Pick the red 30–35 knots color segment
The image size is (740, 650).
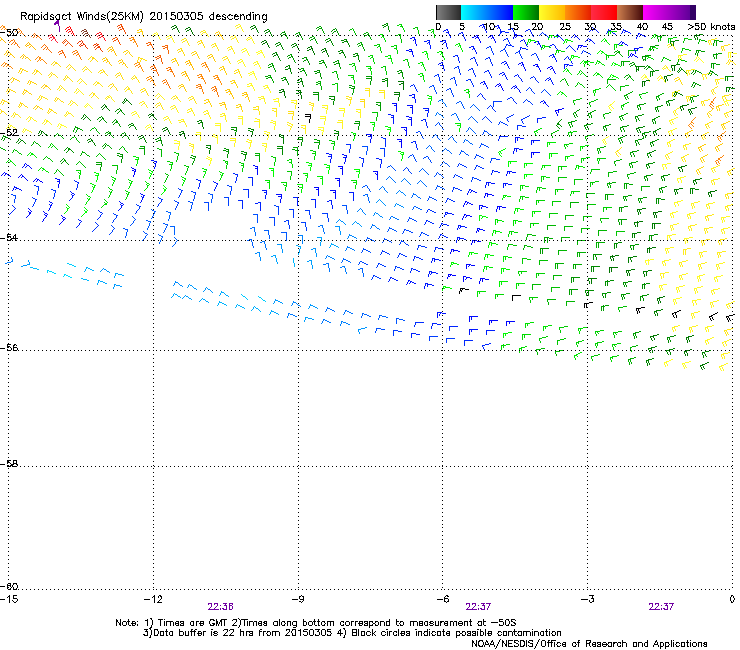point(604,12)
